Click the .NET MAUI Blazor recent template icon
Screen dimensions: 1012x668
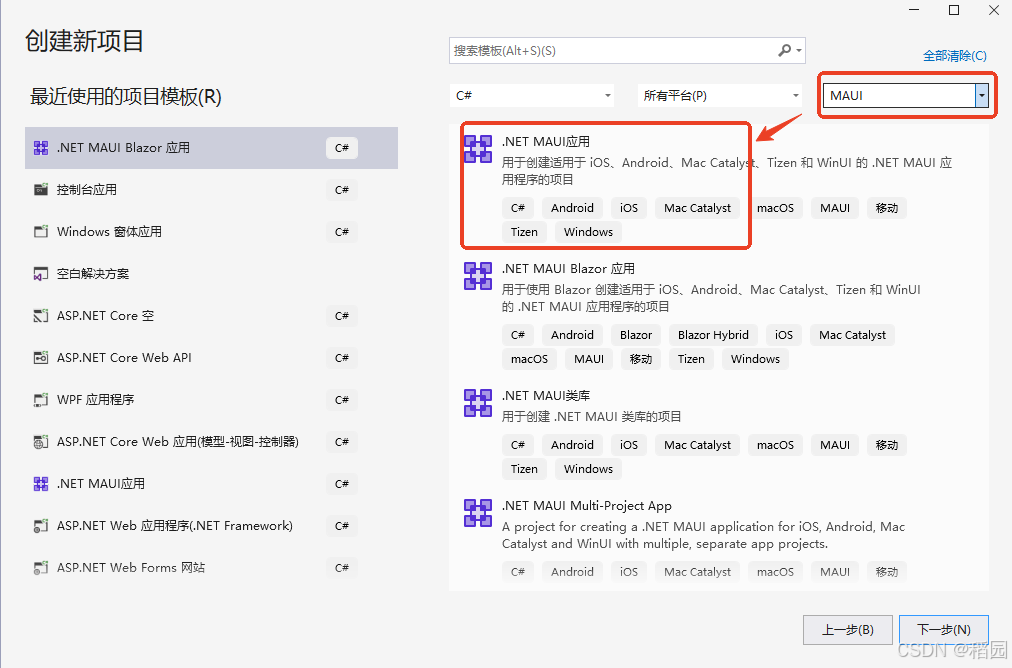tap(41, 148)
